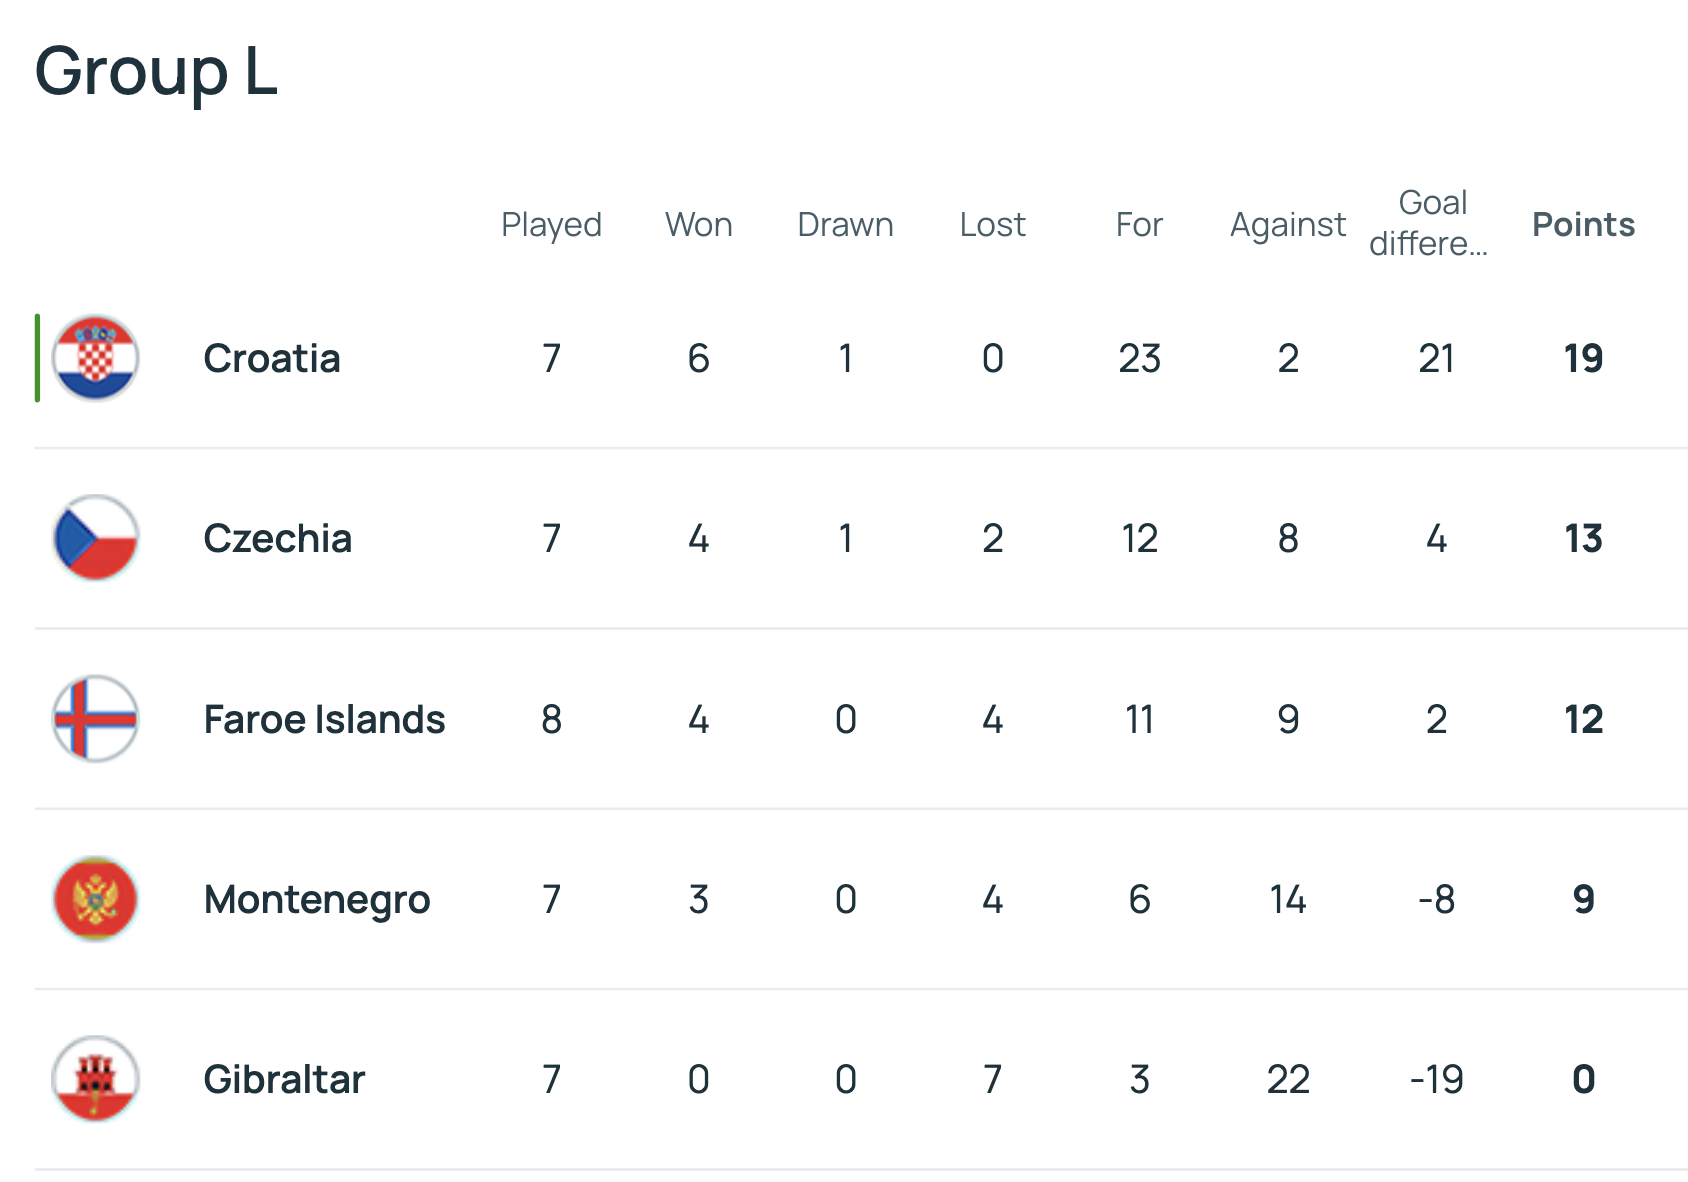
Task: Open the Montenegro team page
Action: [x=317, y=899]
